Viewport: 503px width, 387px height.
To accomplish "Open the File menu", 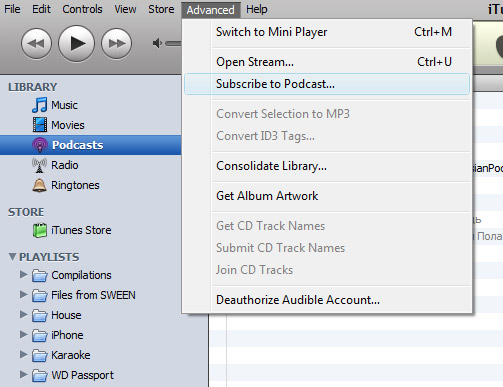I will tap(12, 9).
